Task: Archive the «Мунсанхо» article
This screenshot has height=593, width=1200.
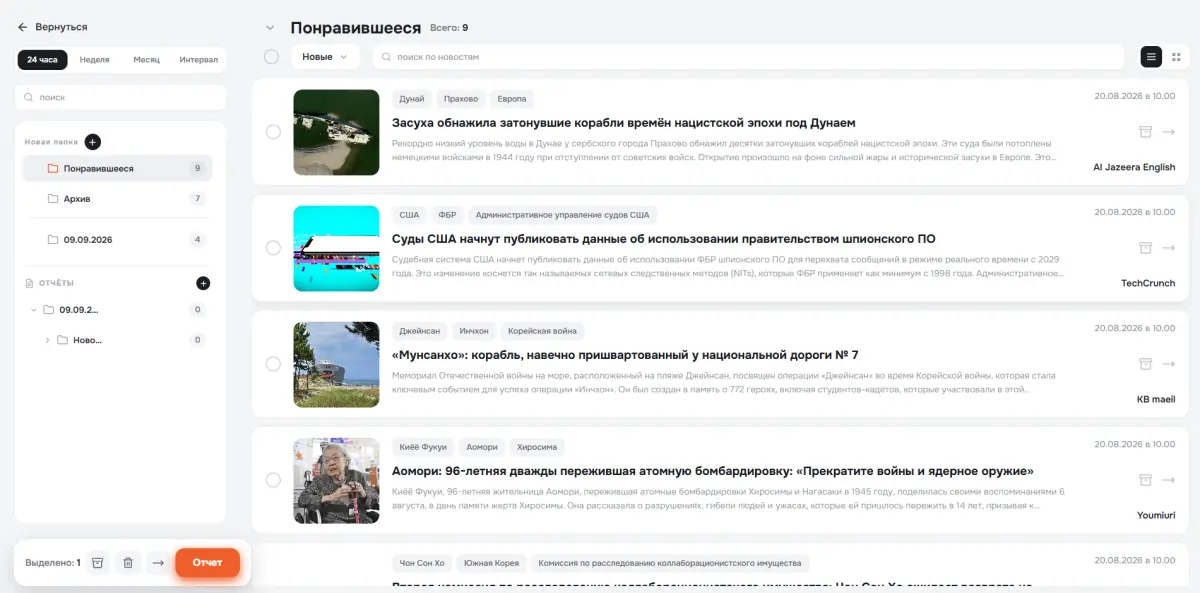Action: [x=1145, y=364]
